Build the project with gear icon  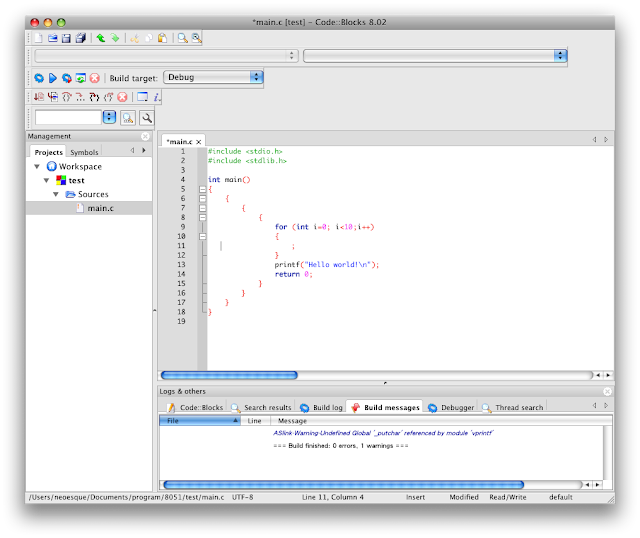point(39,78)
